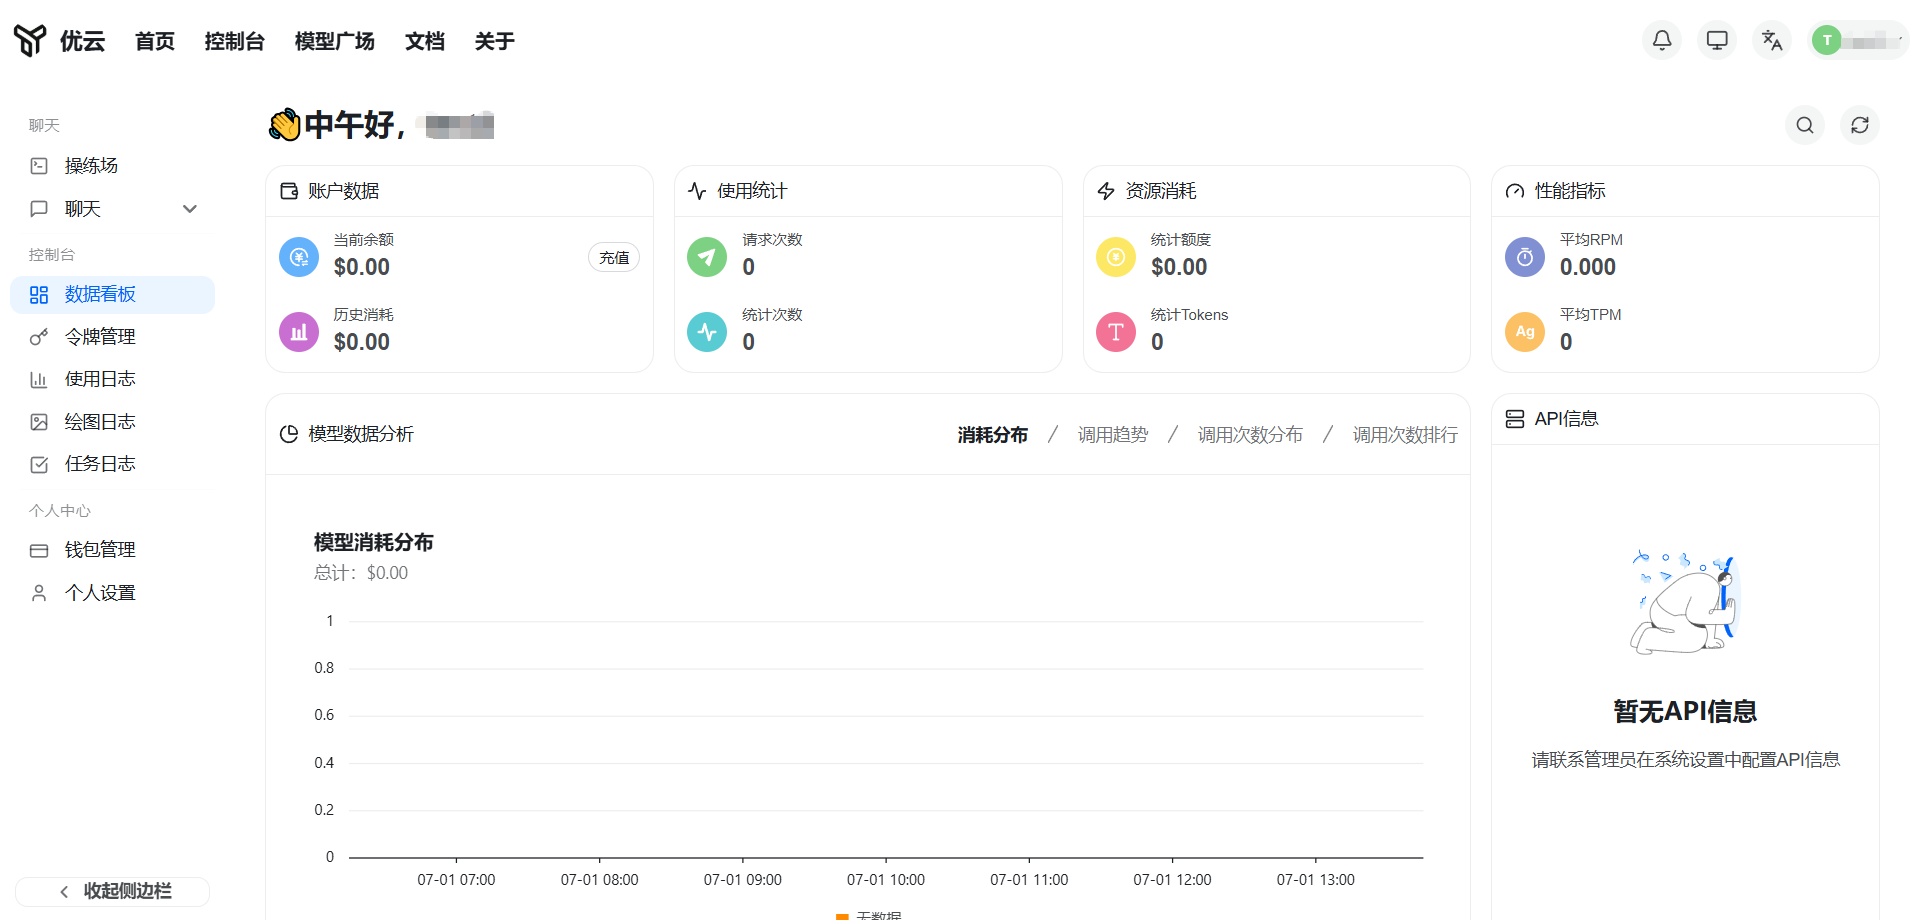Click the 平均TPM orange Ag icon
Viewport: 1920px width, 920px height.
[1525, 332]
